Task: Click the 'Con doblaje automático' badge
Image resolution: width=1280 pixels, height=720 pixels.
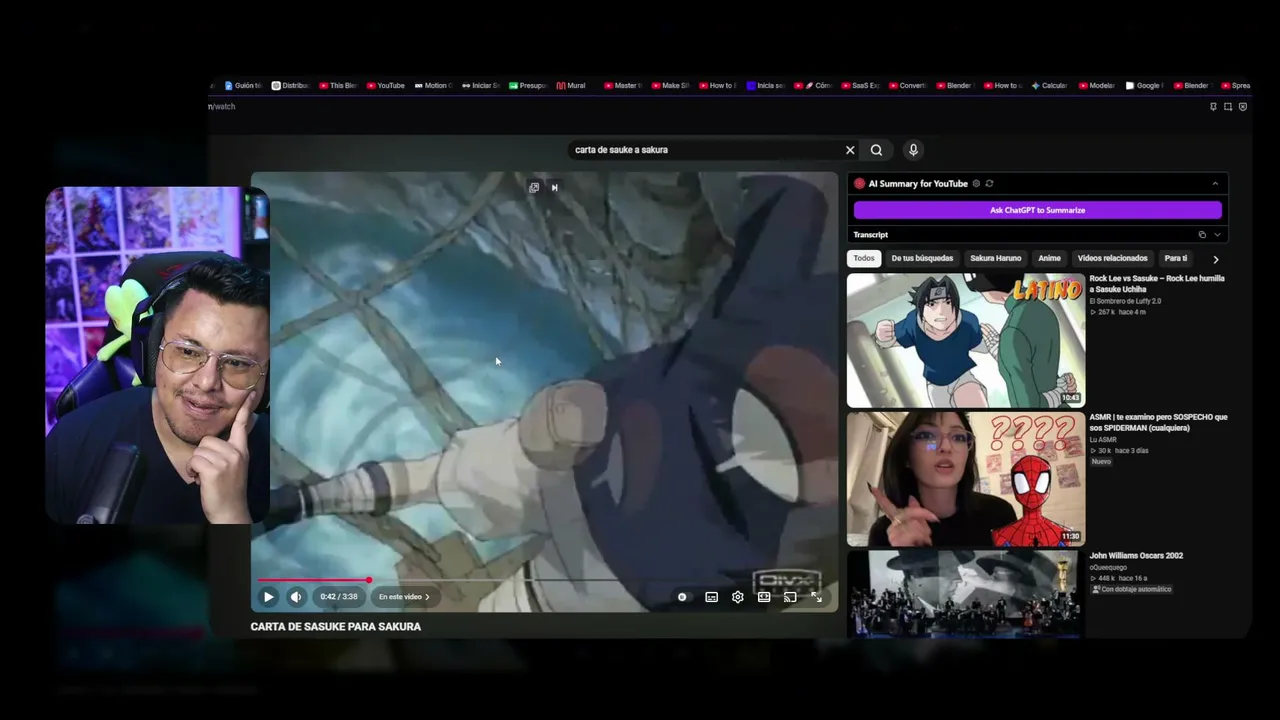Action: pyautogui.click(x=1131, y=589)
